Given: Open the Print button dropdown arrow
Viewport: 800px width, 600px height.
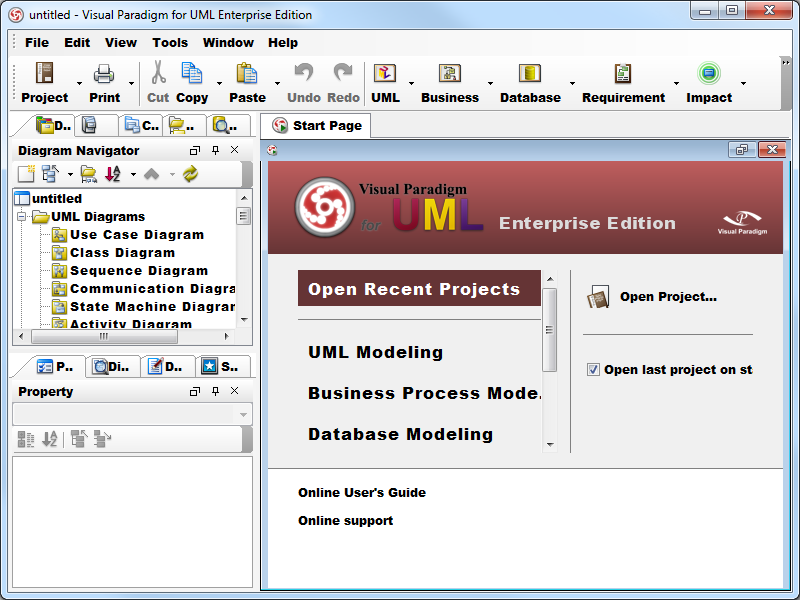Looking at the screenshot, I should [x=131, y=83].
